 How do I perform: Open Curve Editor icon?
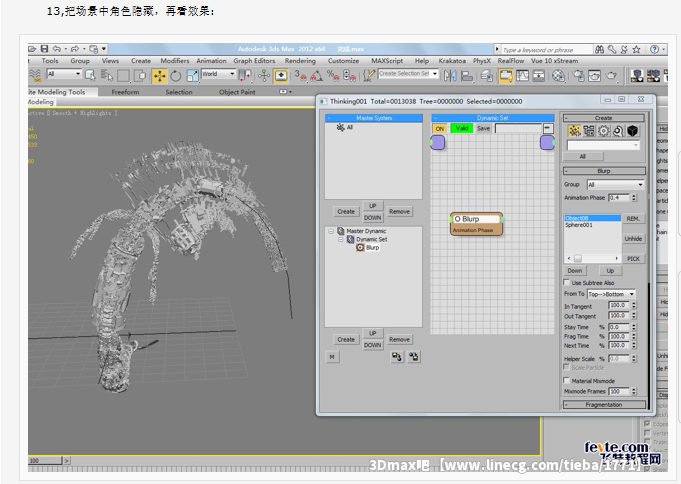pyautogui.click(x=522, y=76)
